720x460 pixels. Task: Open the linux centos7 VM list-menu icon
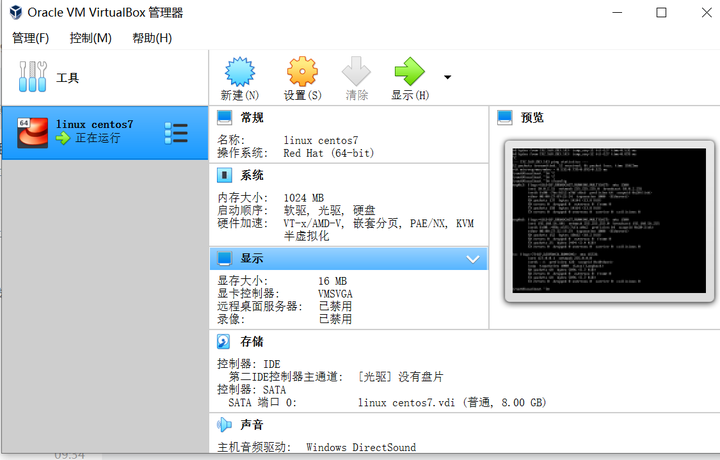176,133
